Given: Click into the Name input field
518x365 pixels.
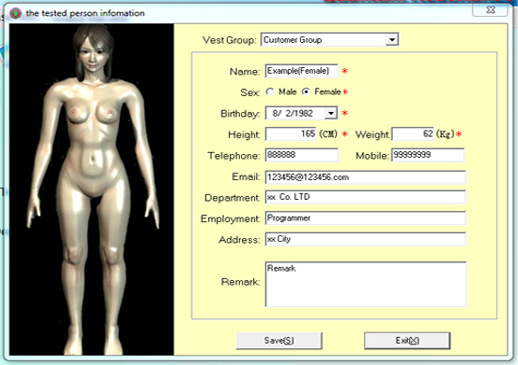Looking at the screenshot, I should (302, 71).
